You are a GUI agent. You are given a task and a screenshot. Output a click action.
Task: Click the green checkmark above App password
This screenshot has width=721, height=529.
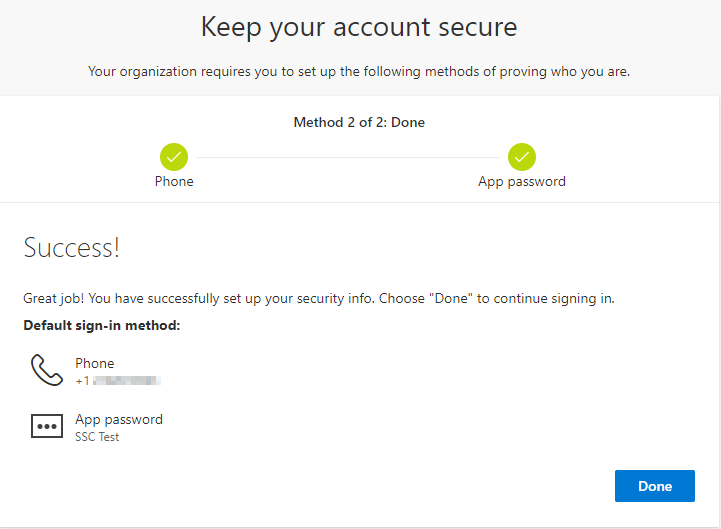click(x=522, y=157)
